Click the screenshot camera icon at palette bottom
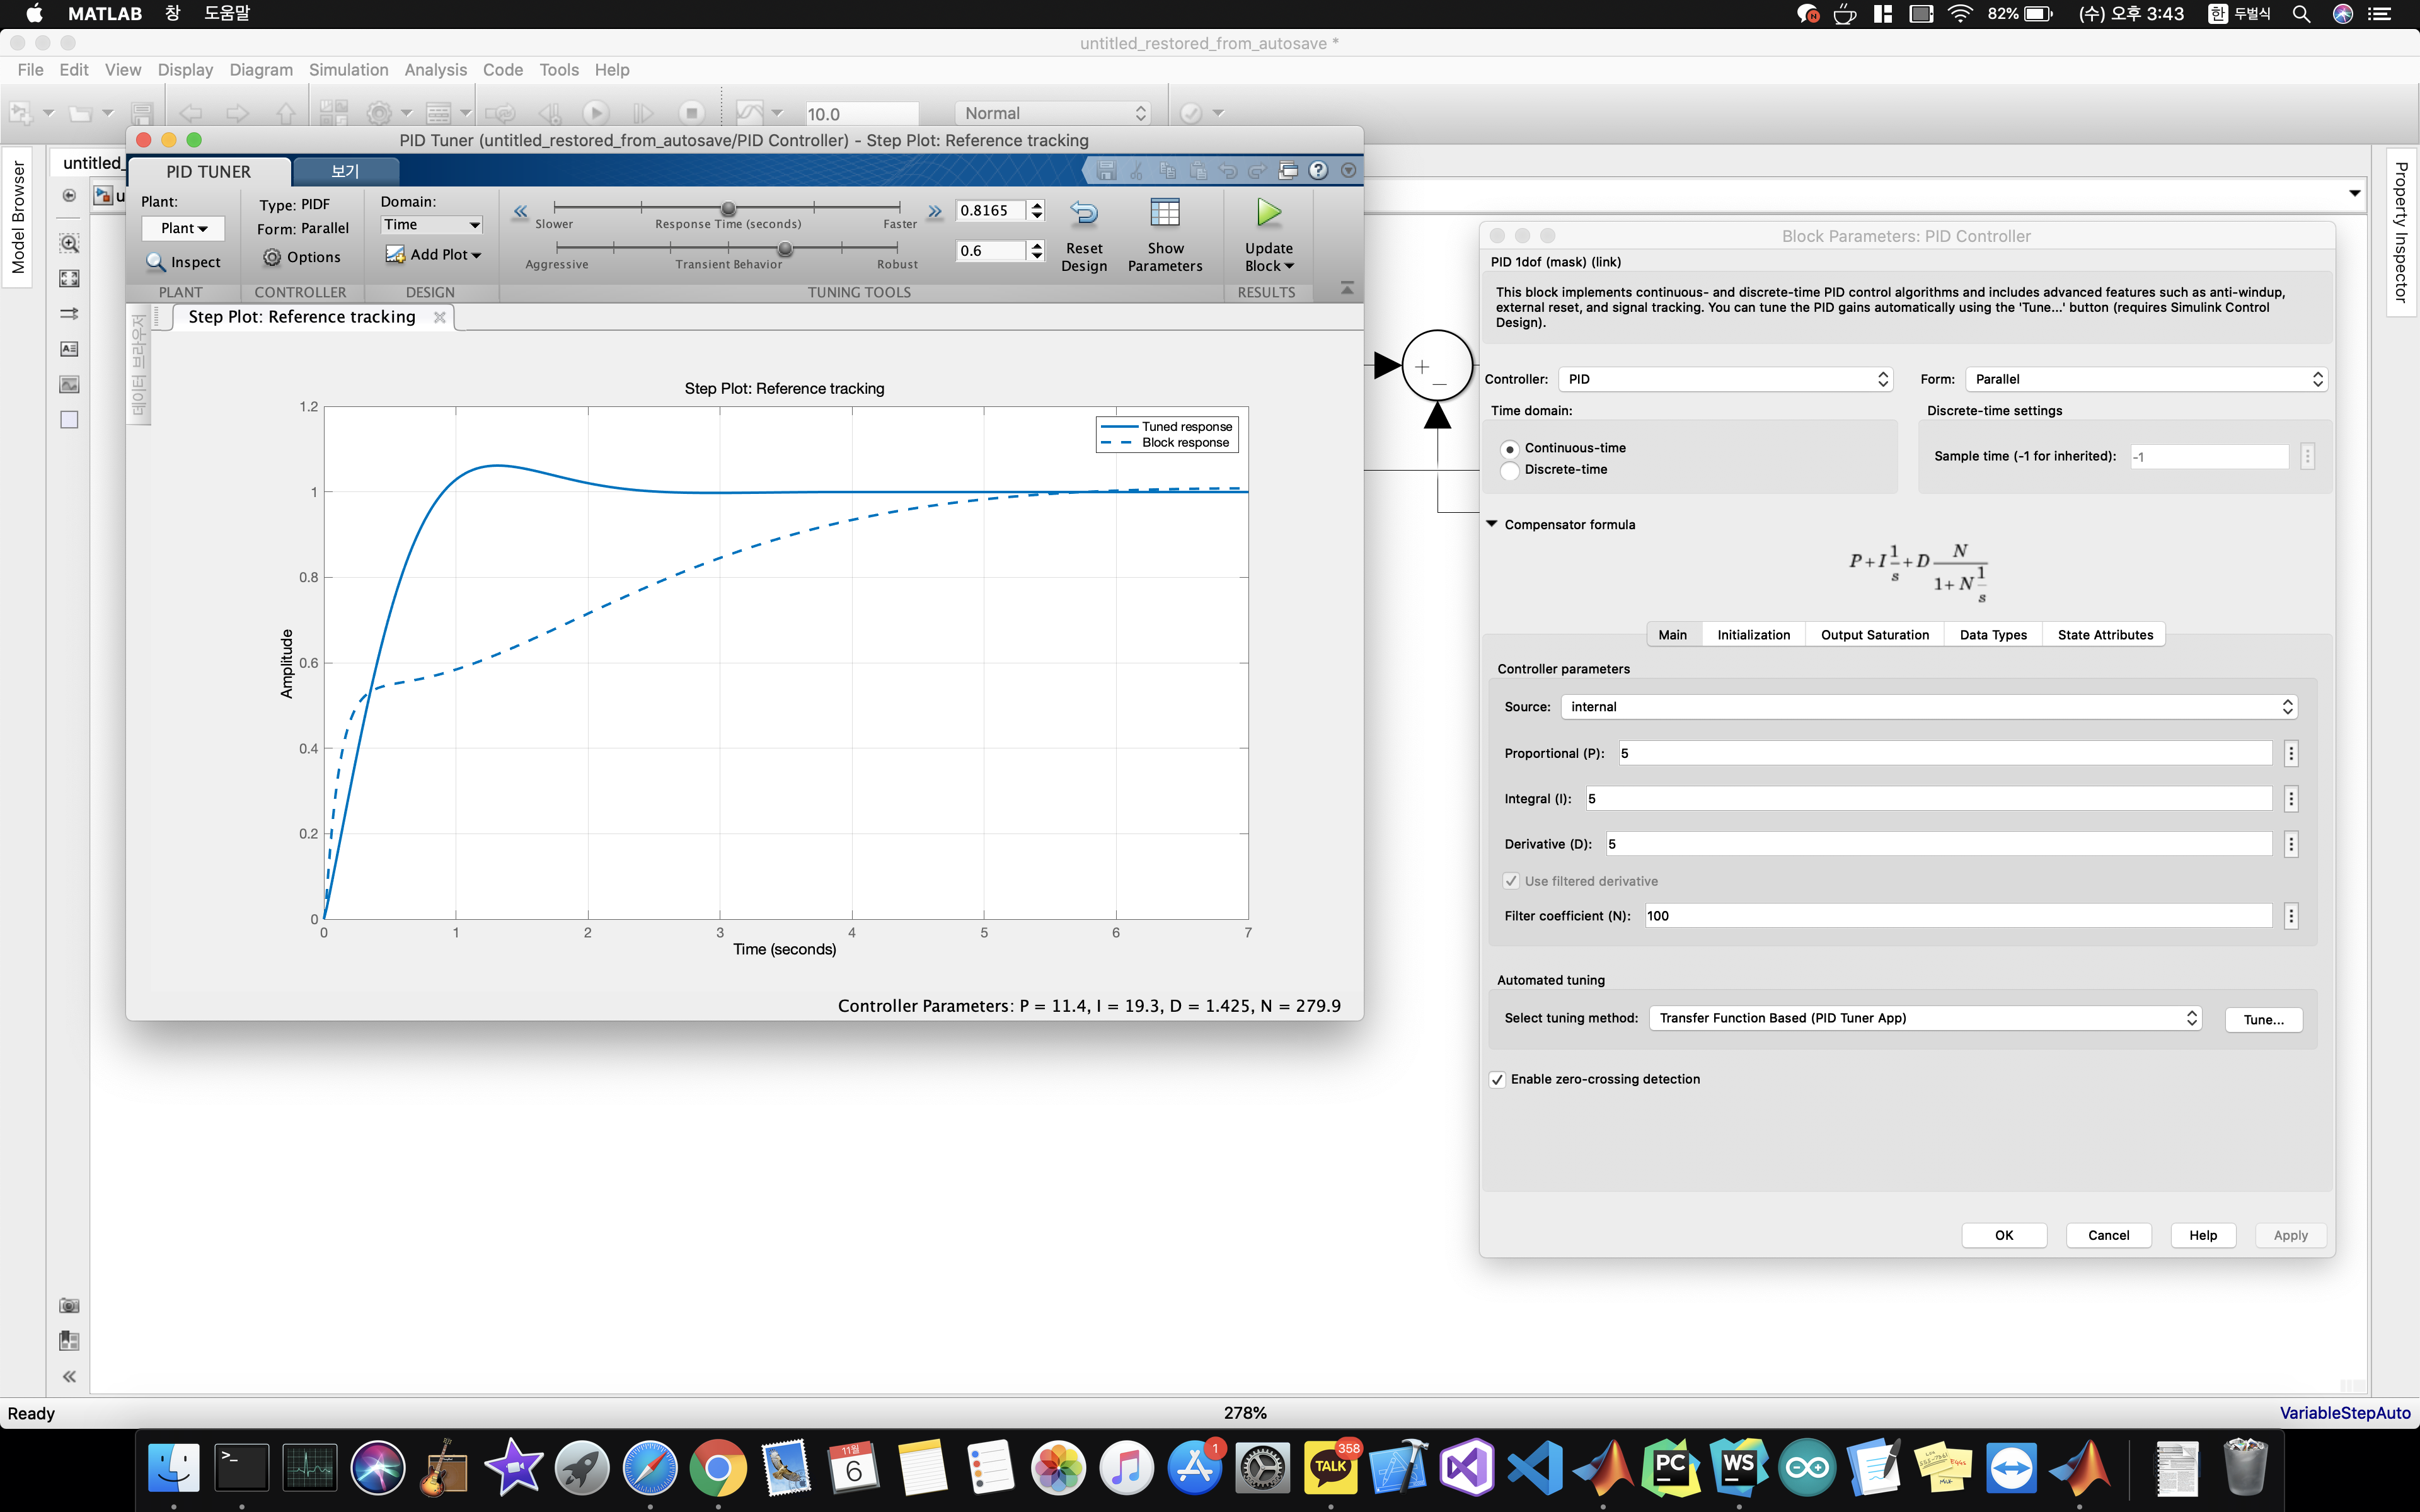Viewport: 2420px width, 1512px height. [x=69, y=1305]
